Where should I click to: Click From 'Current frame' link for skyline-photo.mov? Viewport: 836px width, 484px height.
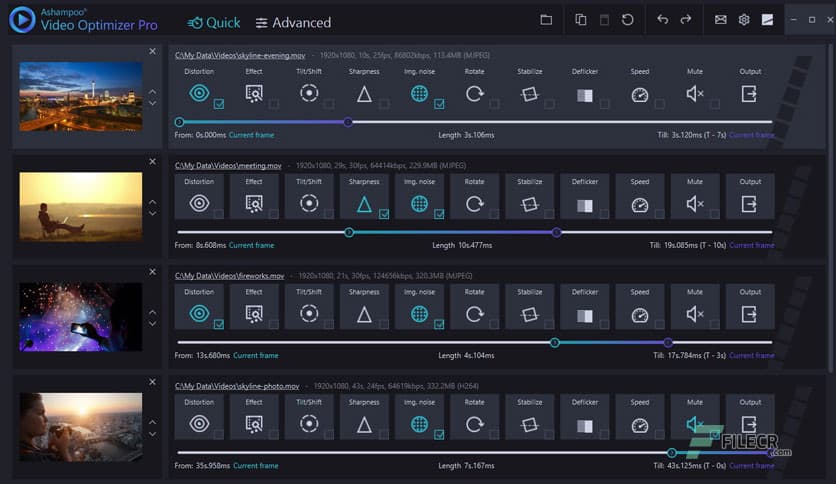tap(256, 466)
